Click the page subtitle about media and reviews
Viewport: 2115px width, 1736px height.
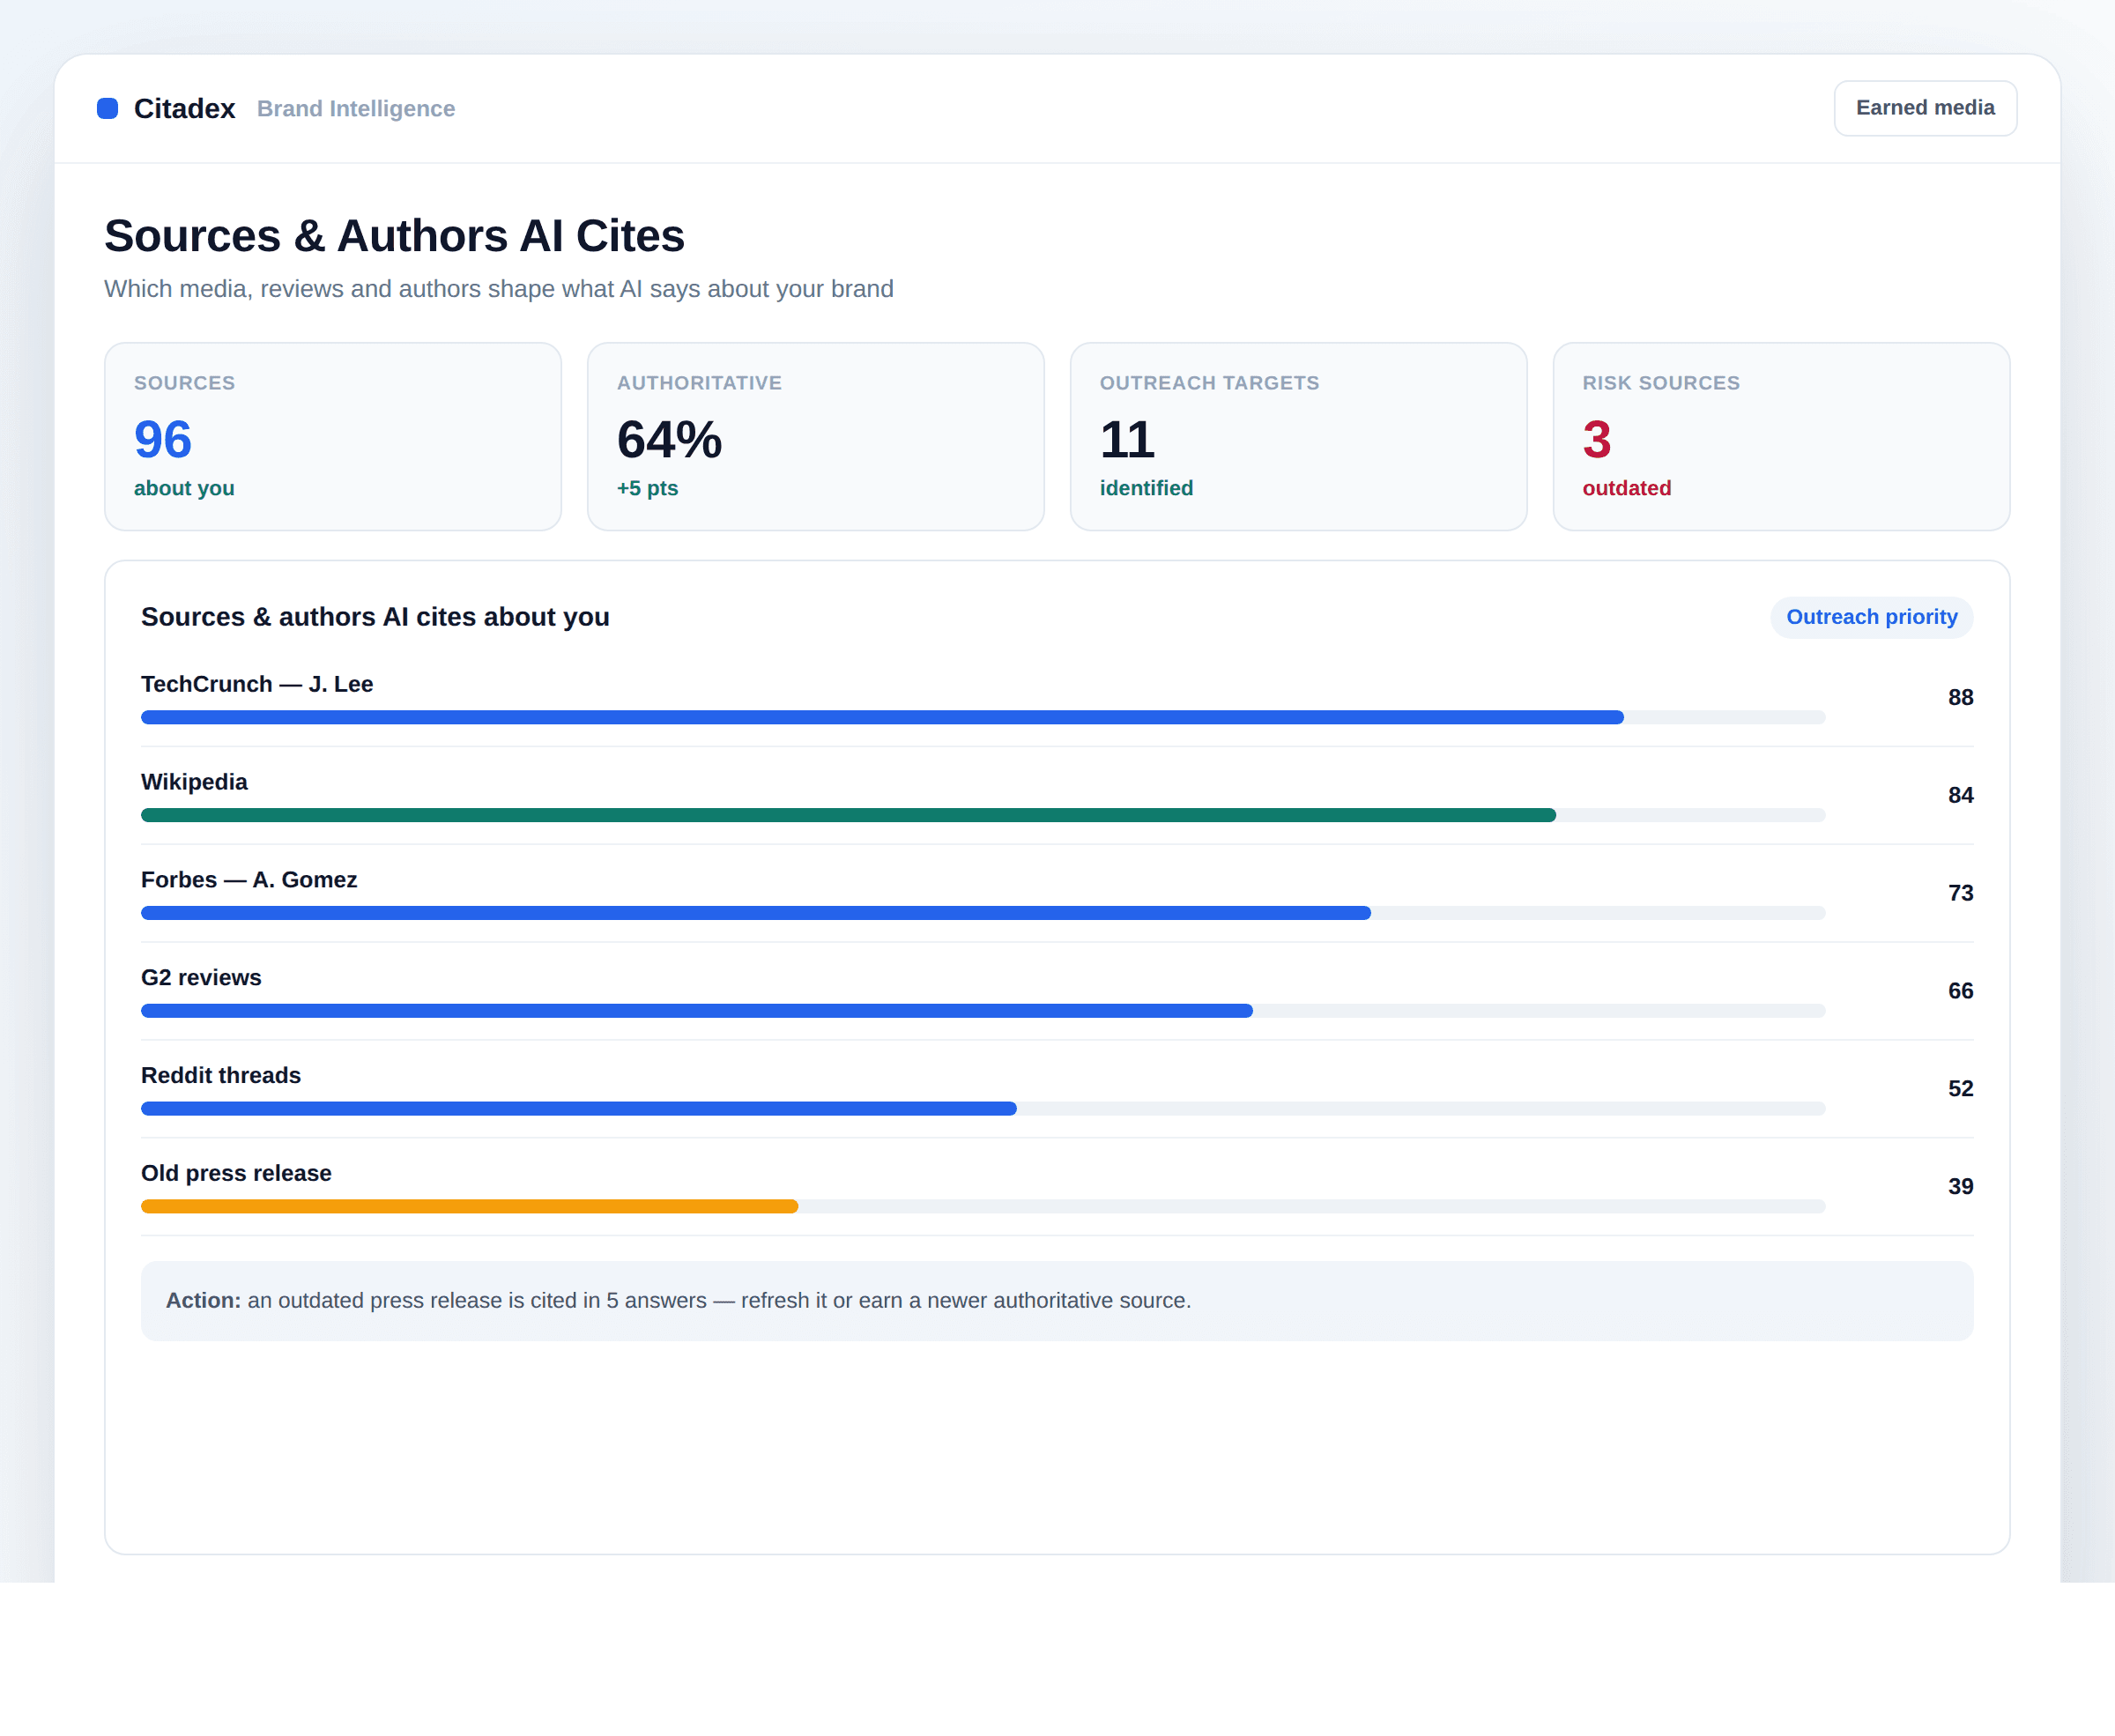pyautogui.click(x=498, y=289)
